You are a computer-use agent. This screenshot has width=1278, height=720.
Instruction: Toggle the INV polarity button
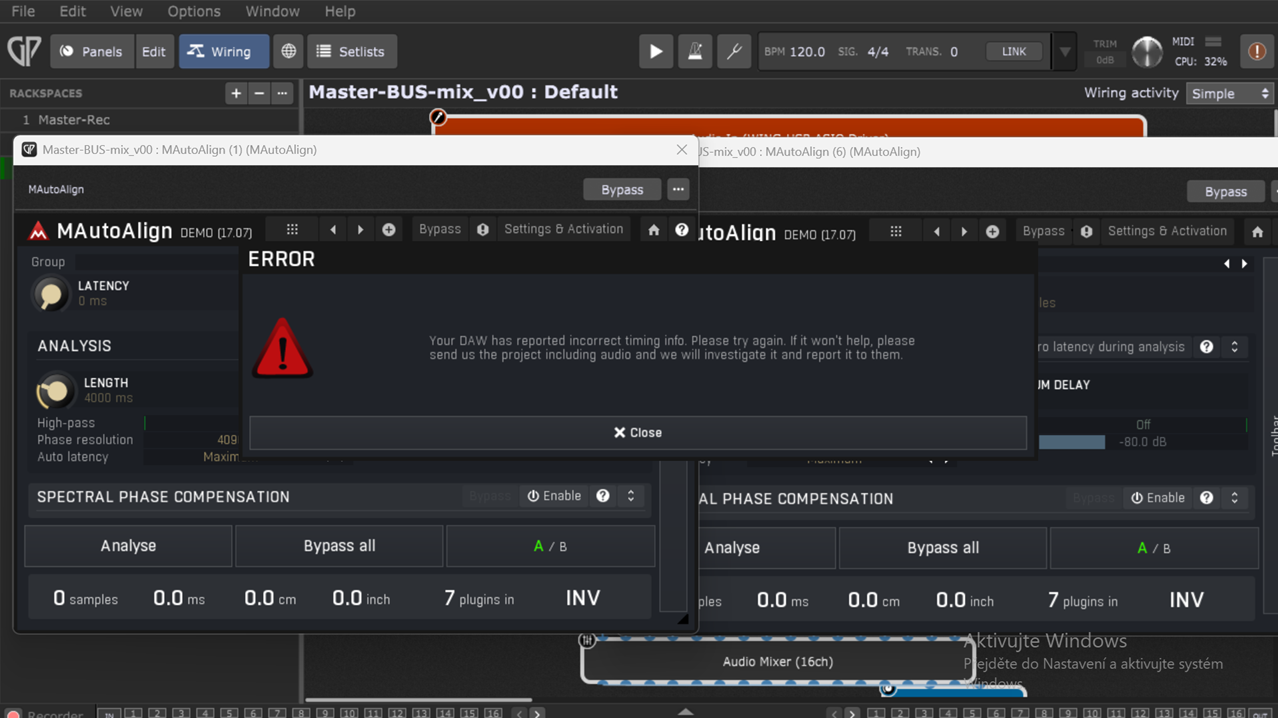pos(583,598)
